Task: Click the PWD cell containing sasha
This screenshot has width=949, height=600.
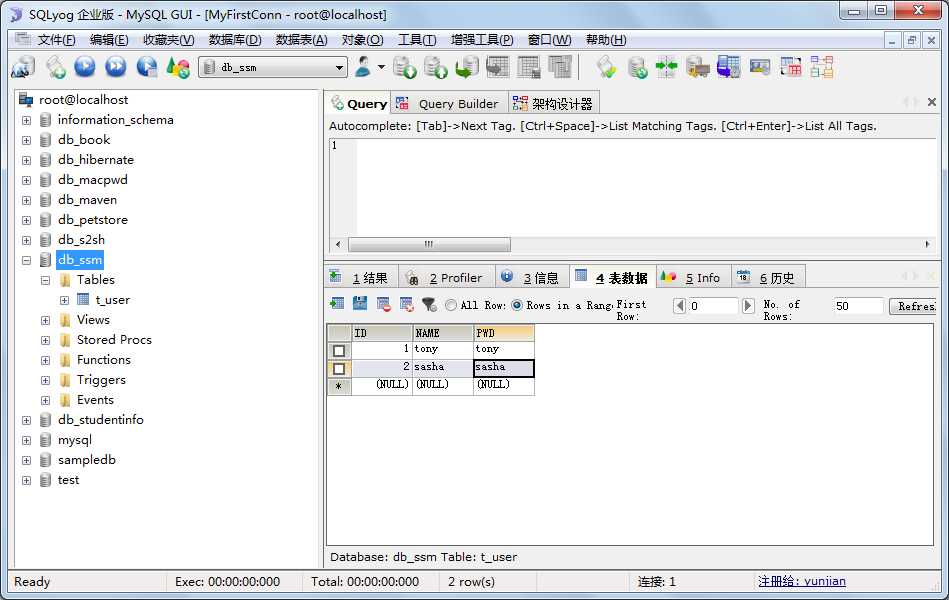Action: 504,368
